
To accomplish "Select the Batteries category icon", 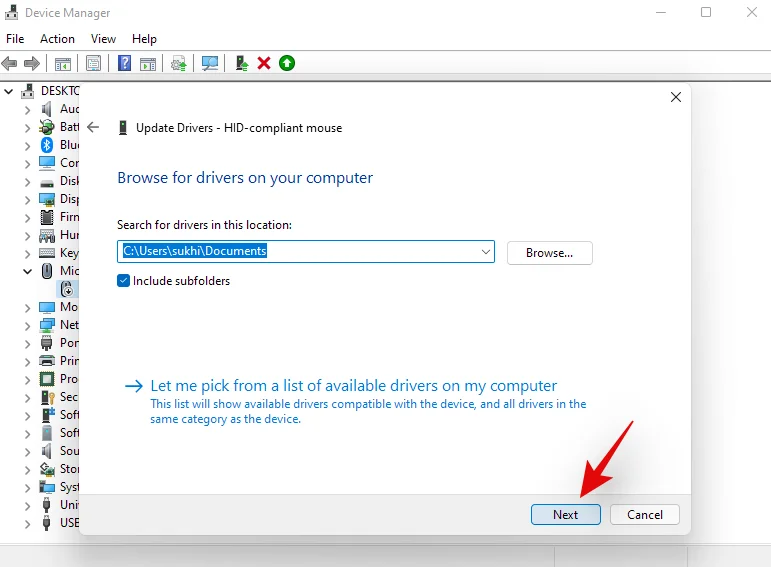I will (47, 127).
